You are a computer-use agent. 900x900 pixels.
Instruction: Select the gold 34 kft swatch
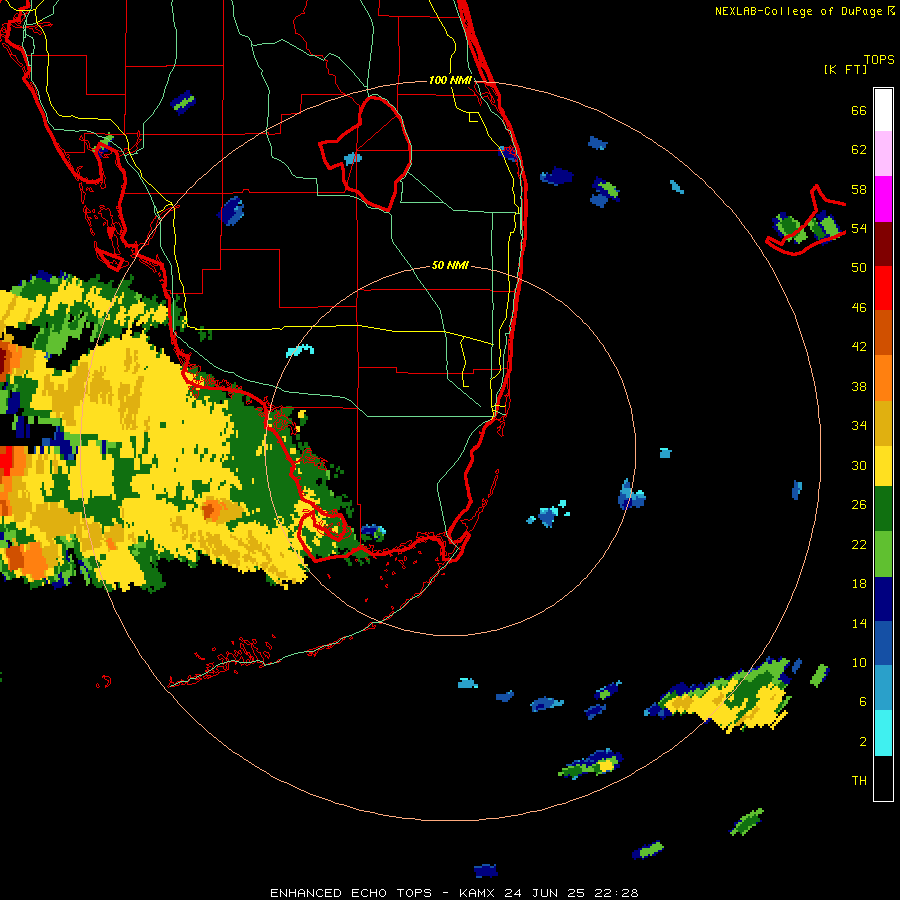coord(883,423)
